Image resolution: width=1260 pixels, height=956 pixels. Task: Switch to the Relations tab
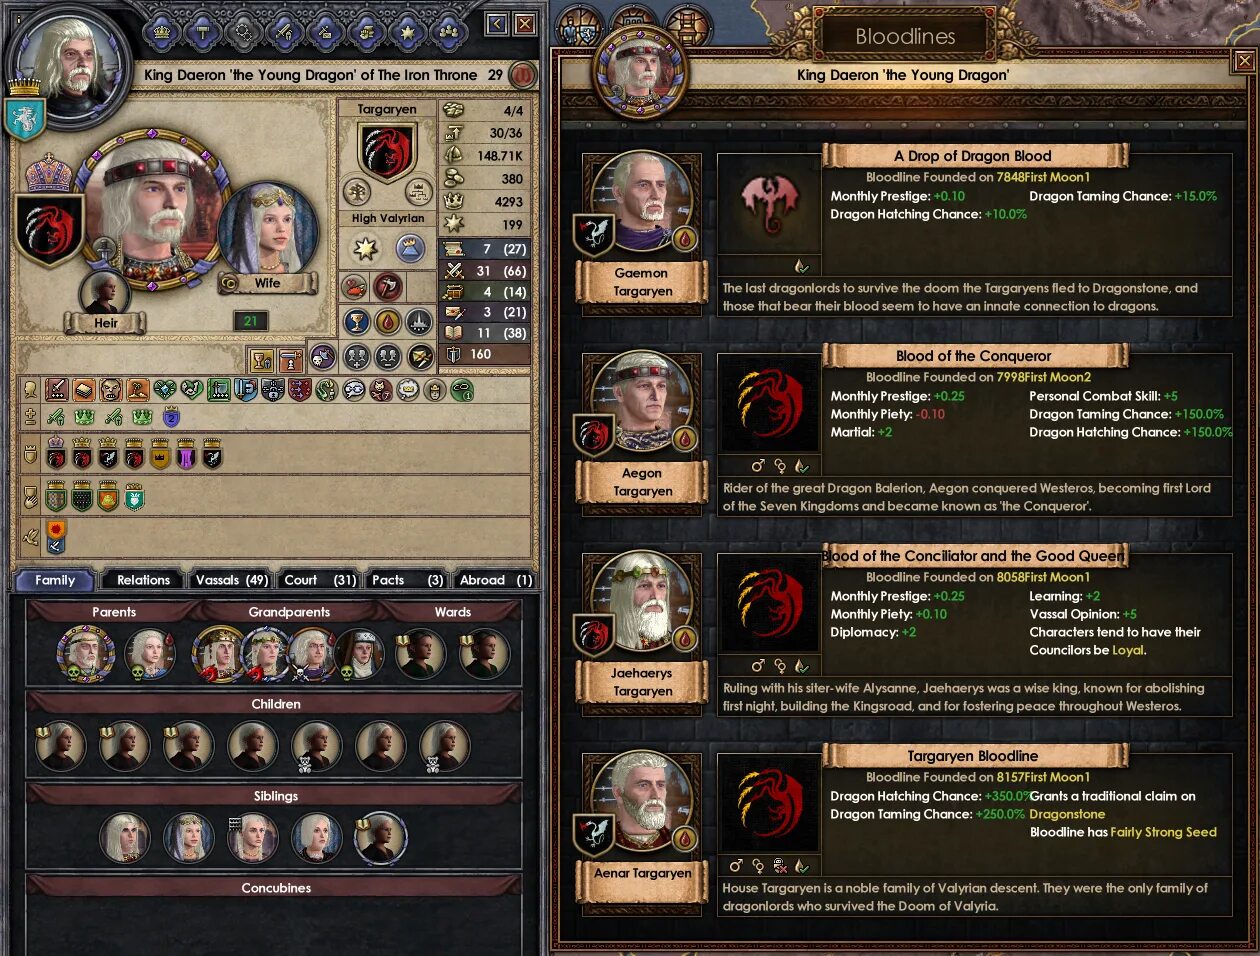pyautogui.click(x=143, y=580)
